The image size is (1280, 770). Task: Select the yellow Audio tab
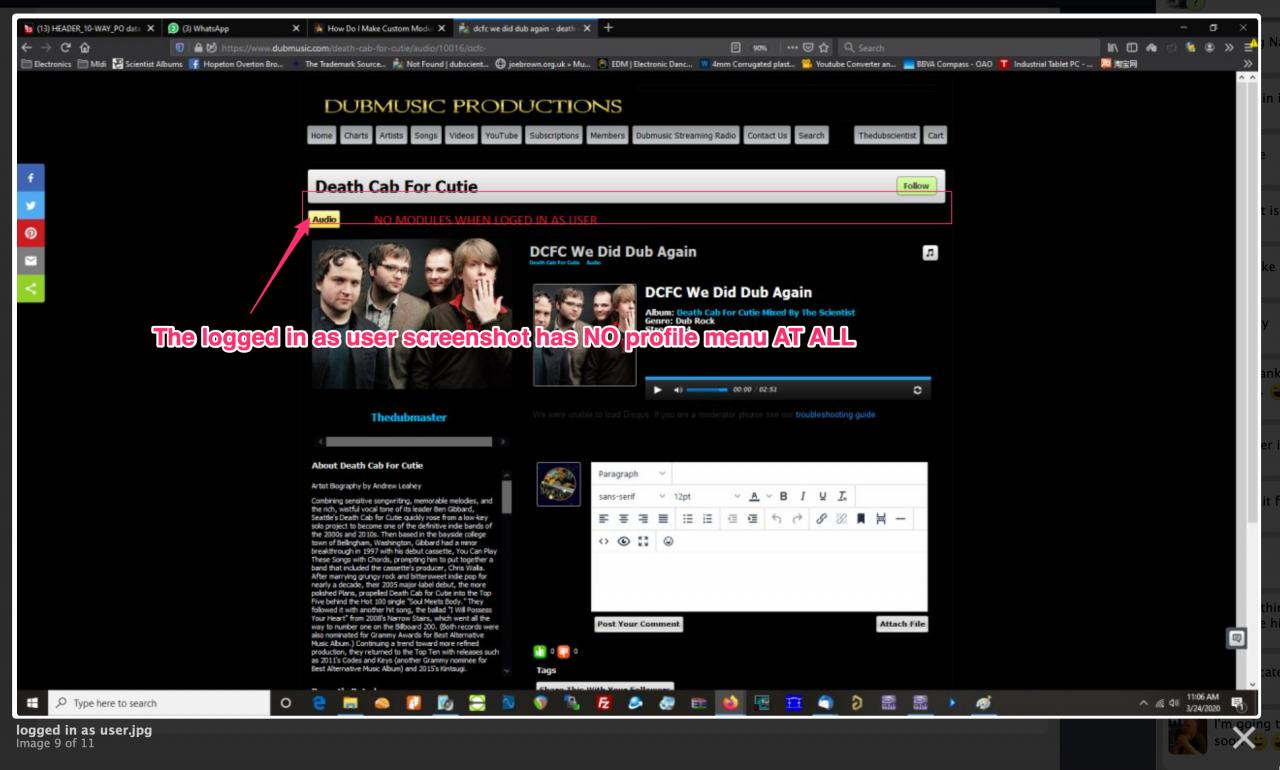tap(324, 219)
